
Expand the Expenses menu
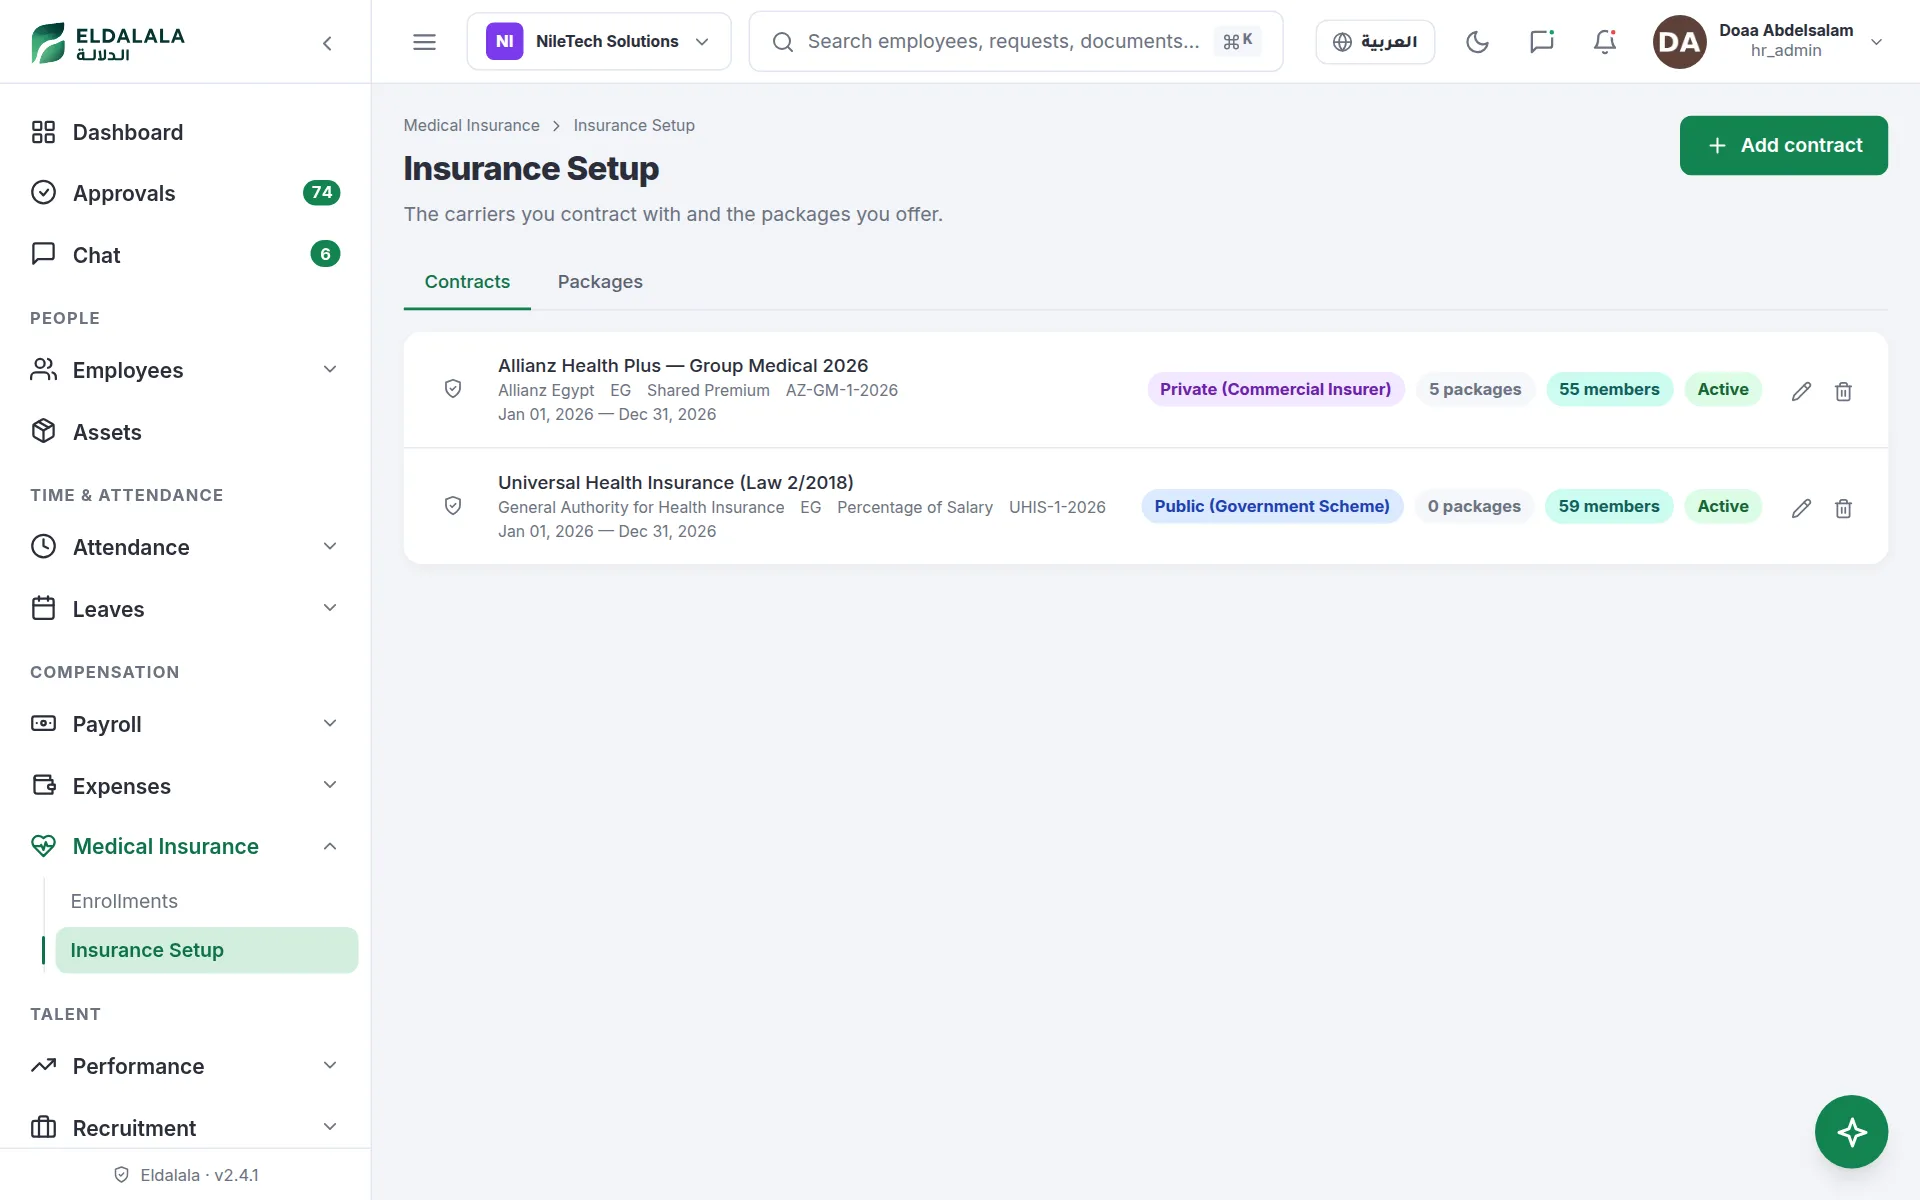tap(185, 786)
